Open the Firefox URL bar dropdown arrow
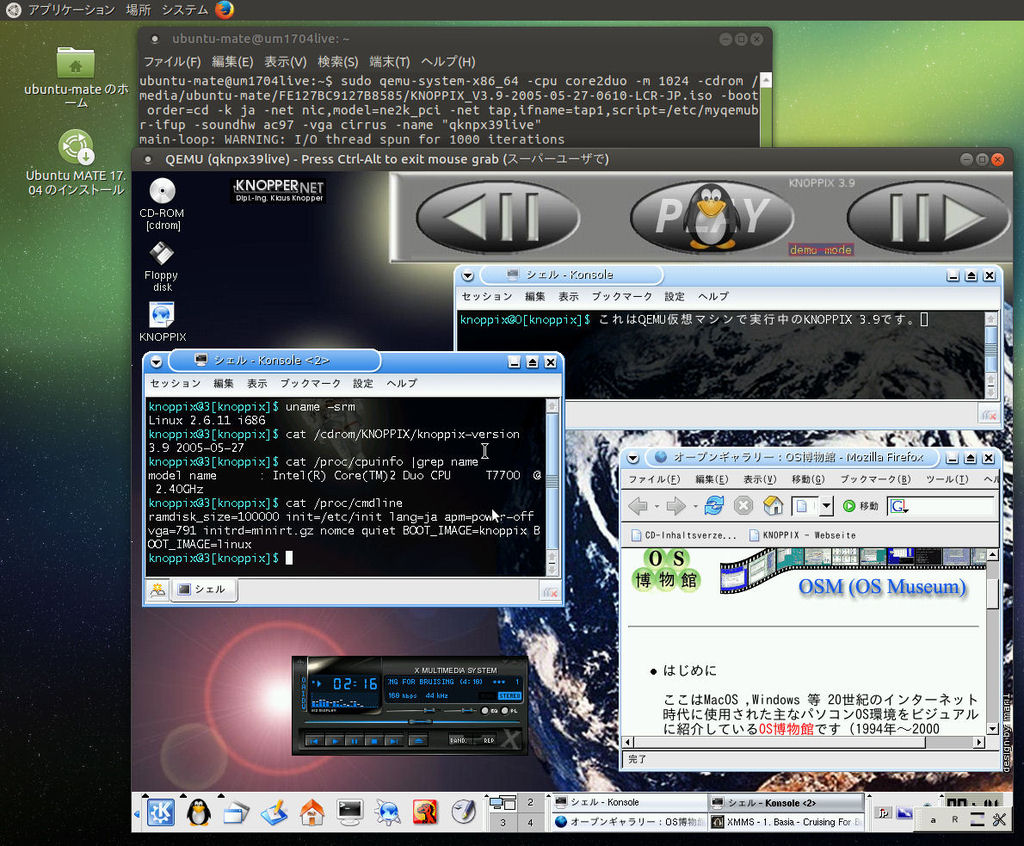 pos(827,506)
